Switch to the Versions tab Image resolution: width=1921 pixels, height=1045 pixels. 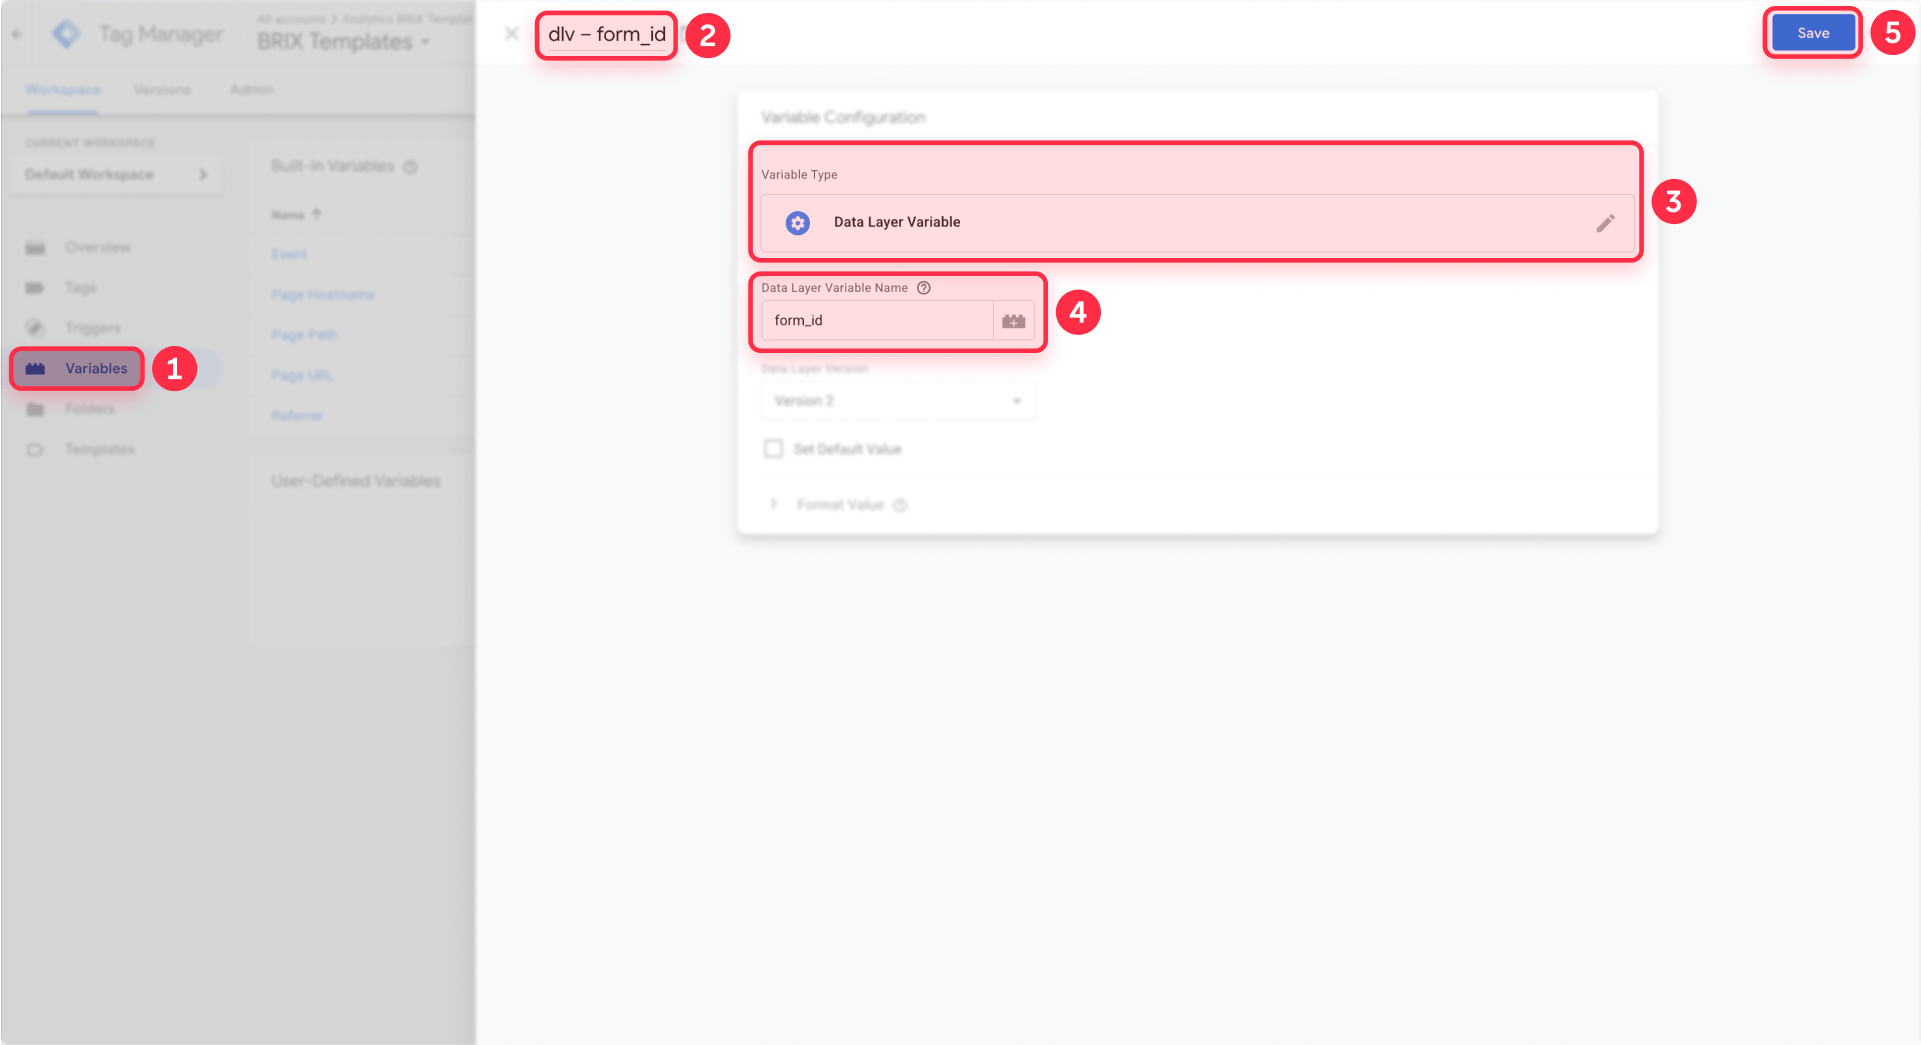click(x=163, y=89)
